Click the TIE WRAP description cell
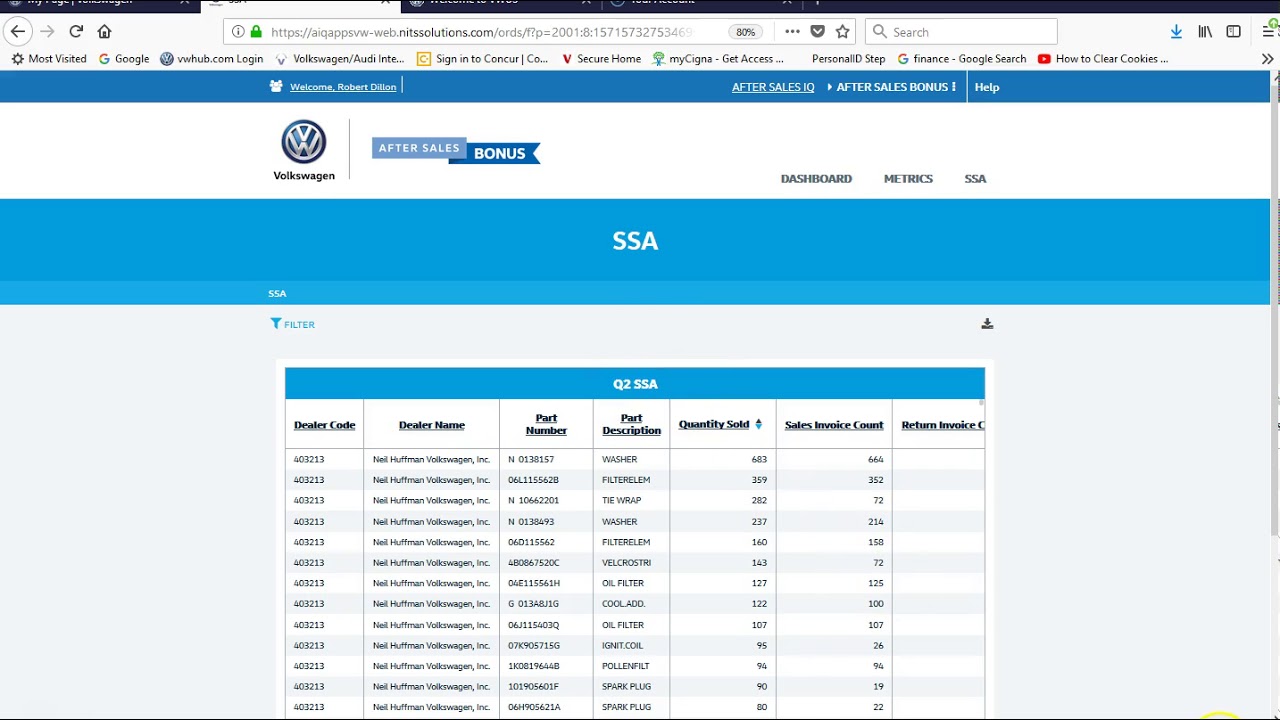The height and width of the screenshot is (720, 1280). (621, 501)
